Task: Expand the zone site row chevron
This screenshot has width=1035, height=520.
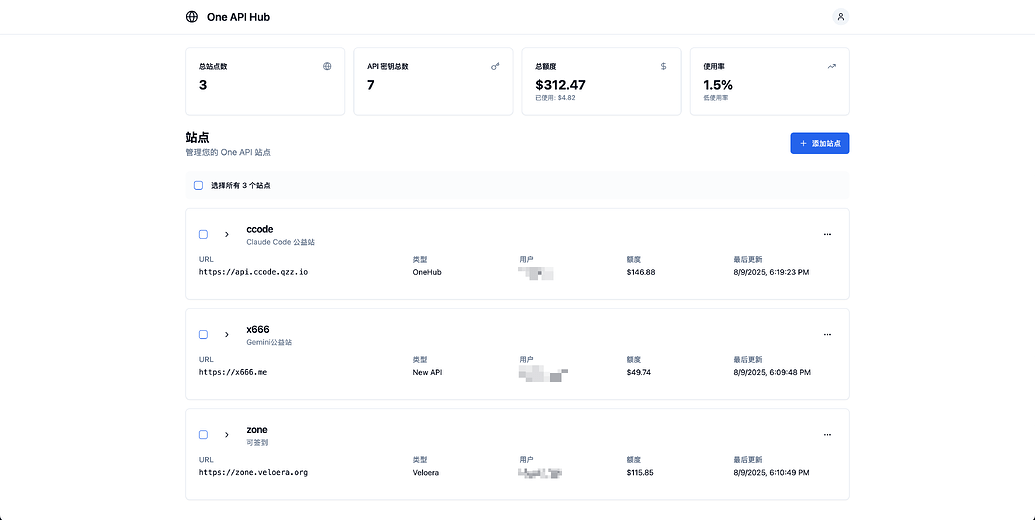Action: pyautogui.click(x=226, y=435)
